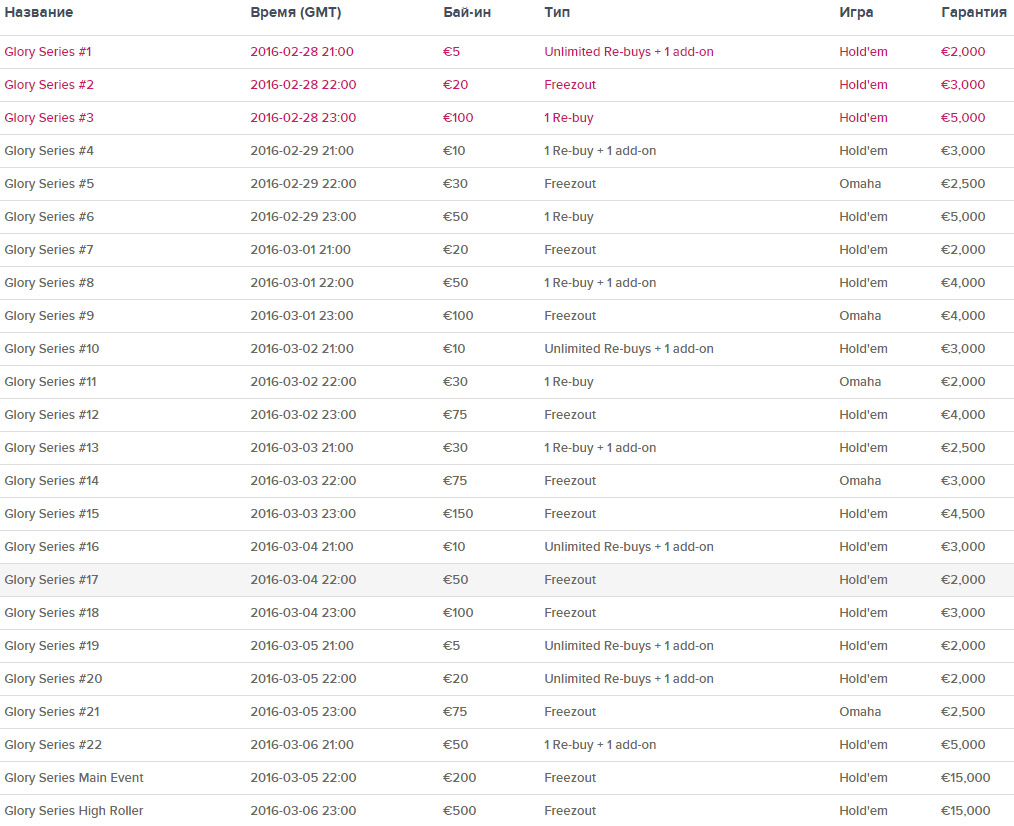Select the Glory Series #22 row name
Viewport: 1014px width, 826px height.
pos(53,744)
